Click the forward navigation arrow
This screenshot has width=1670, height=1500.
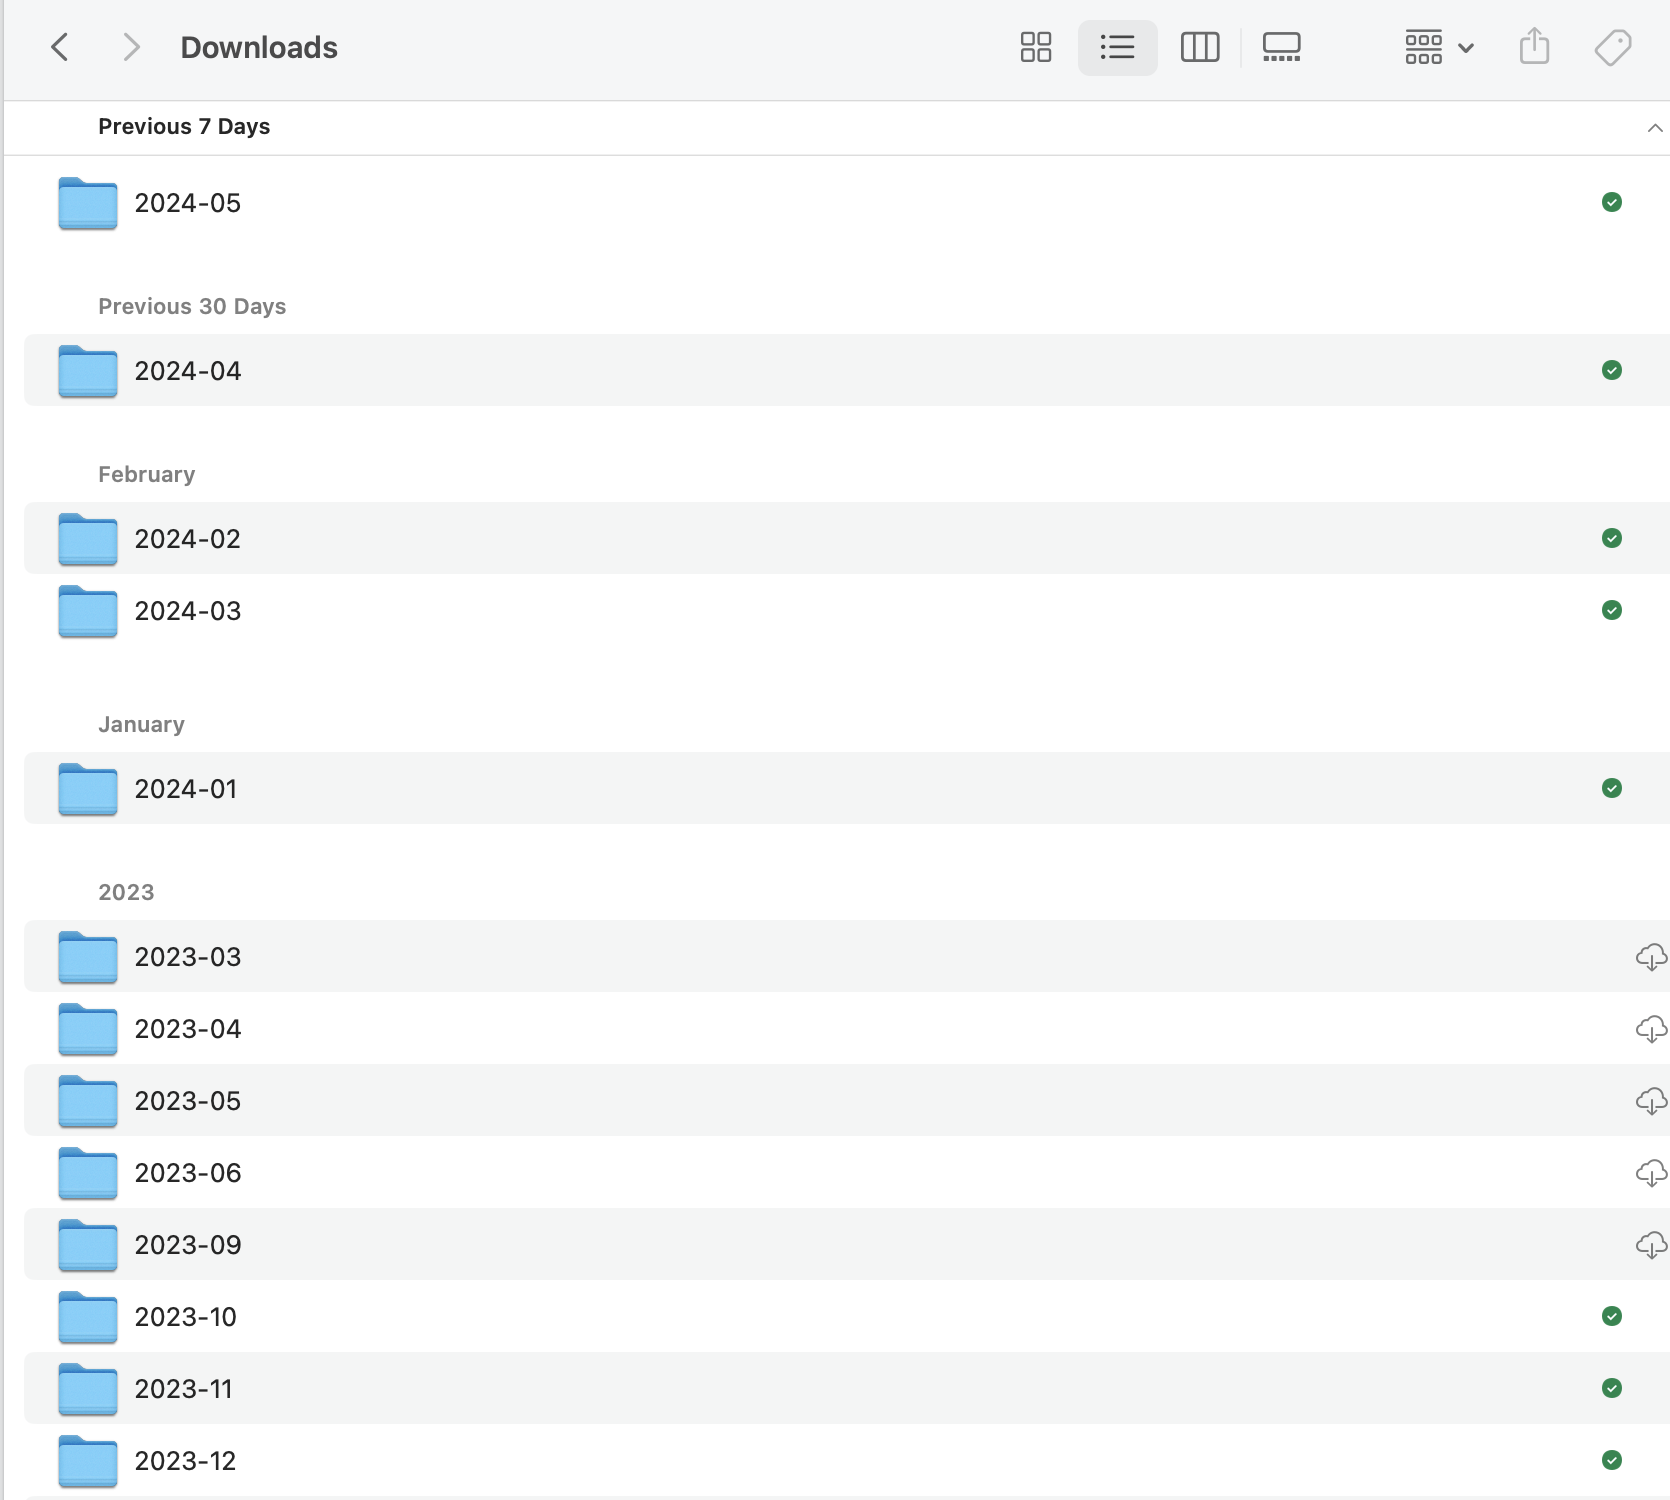tap(130, 47)
